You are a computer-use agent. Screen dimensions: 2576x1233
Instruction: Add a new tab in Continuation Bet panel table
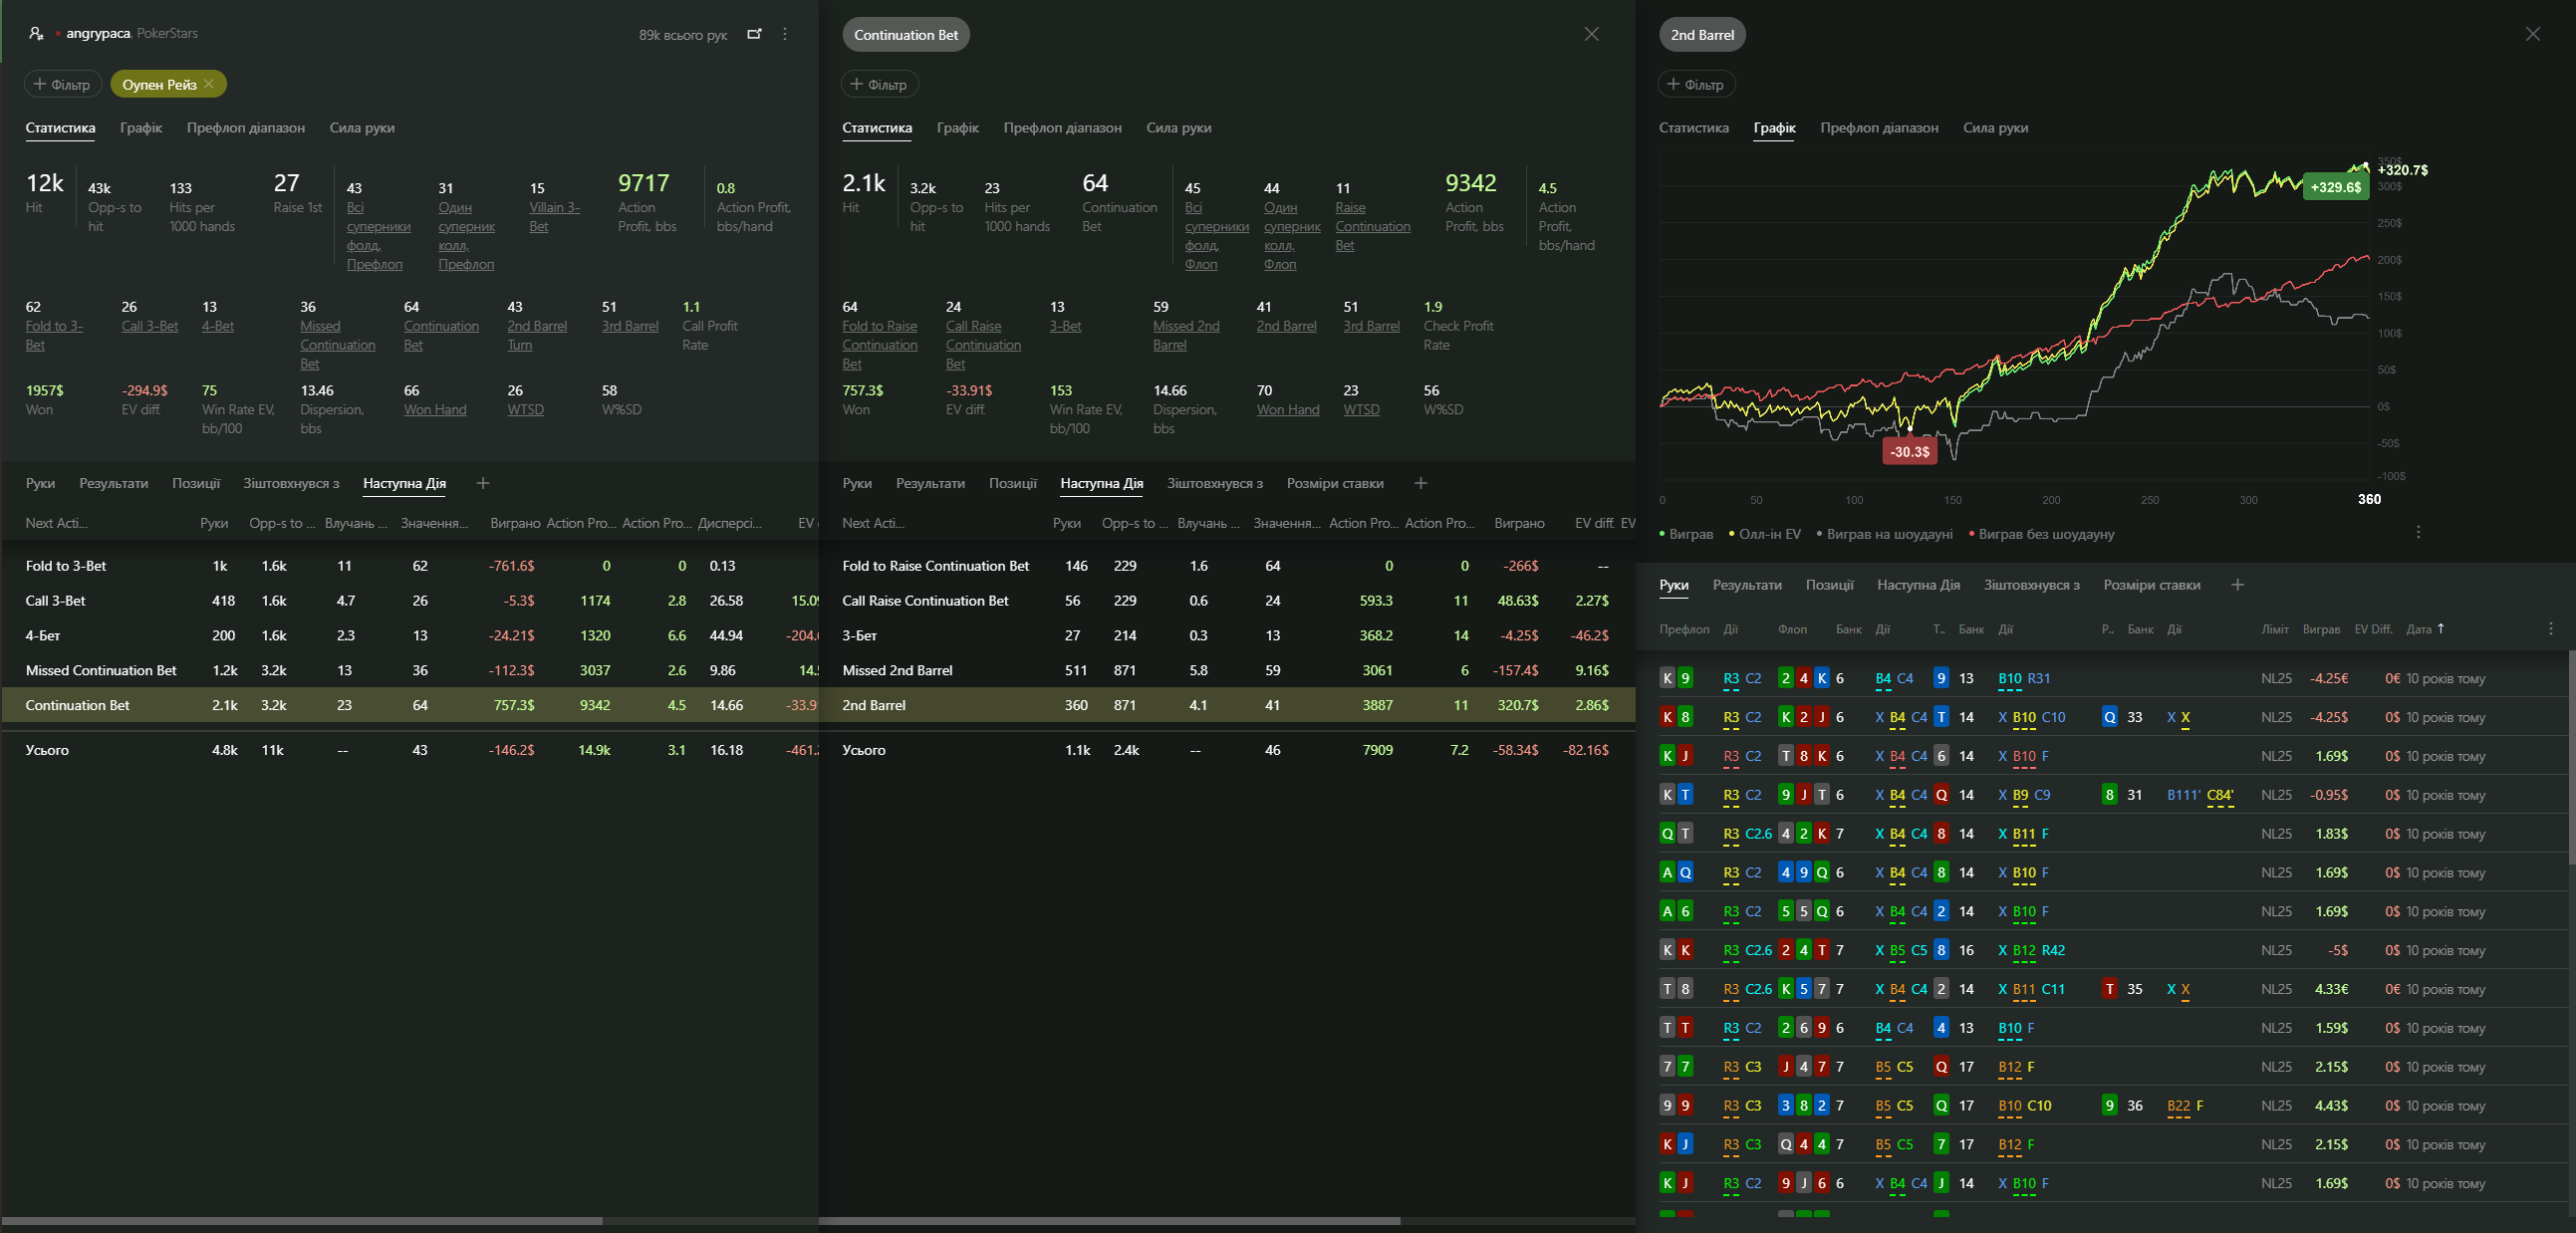[1420, 483]
